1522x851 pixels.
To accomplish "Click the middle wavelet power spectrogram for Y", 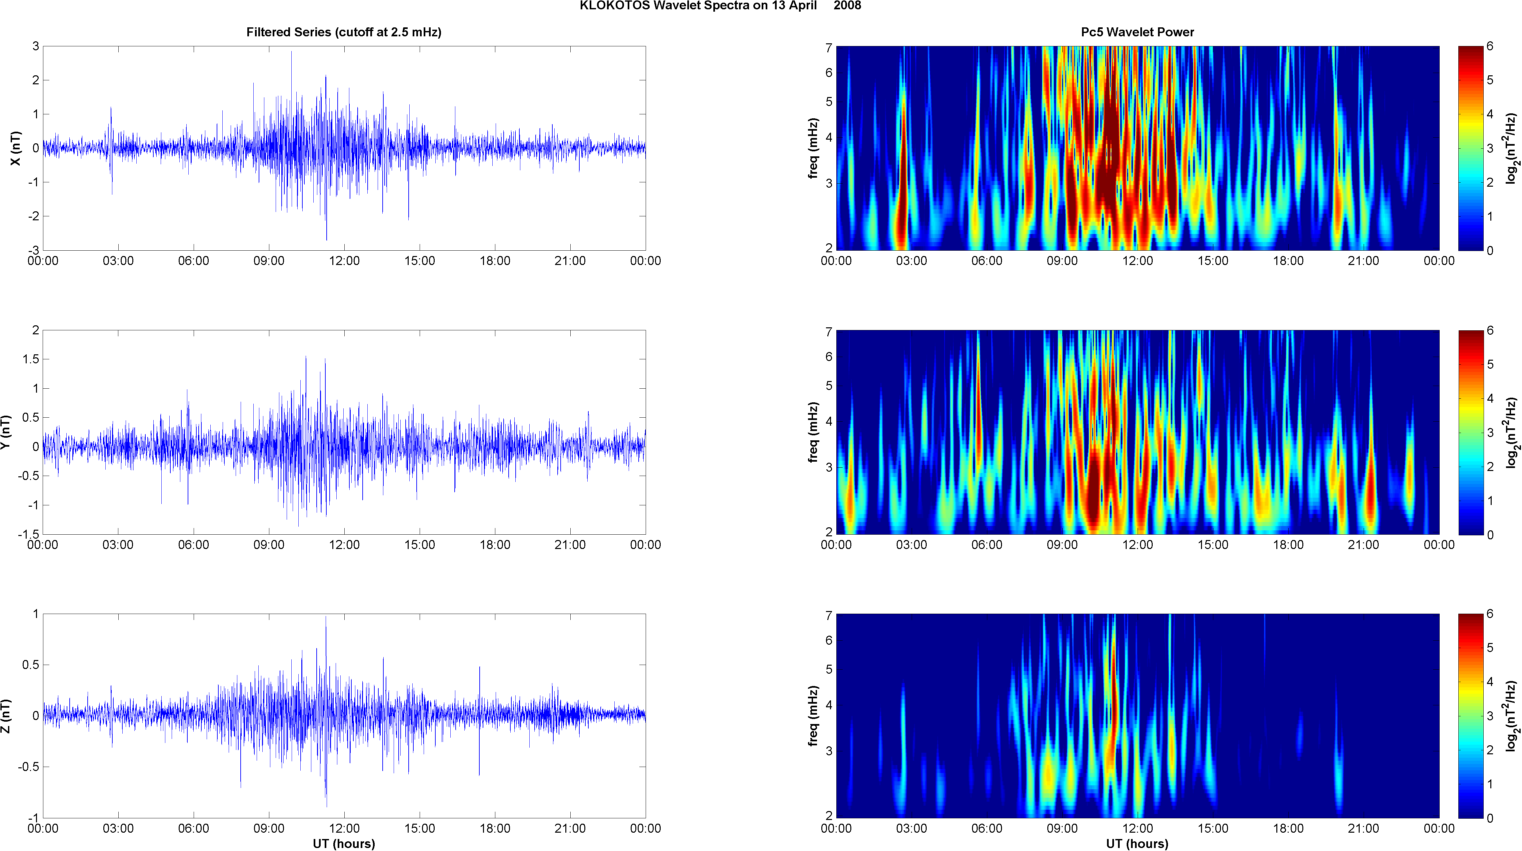I will (x=1137, y=432).
